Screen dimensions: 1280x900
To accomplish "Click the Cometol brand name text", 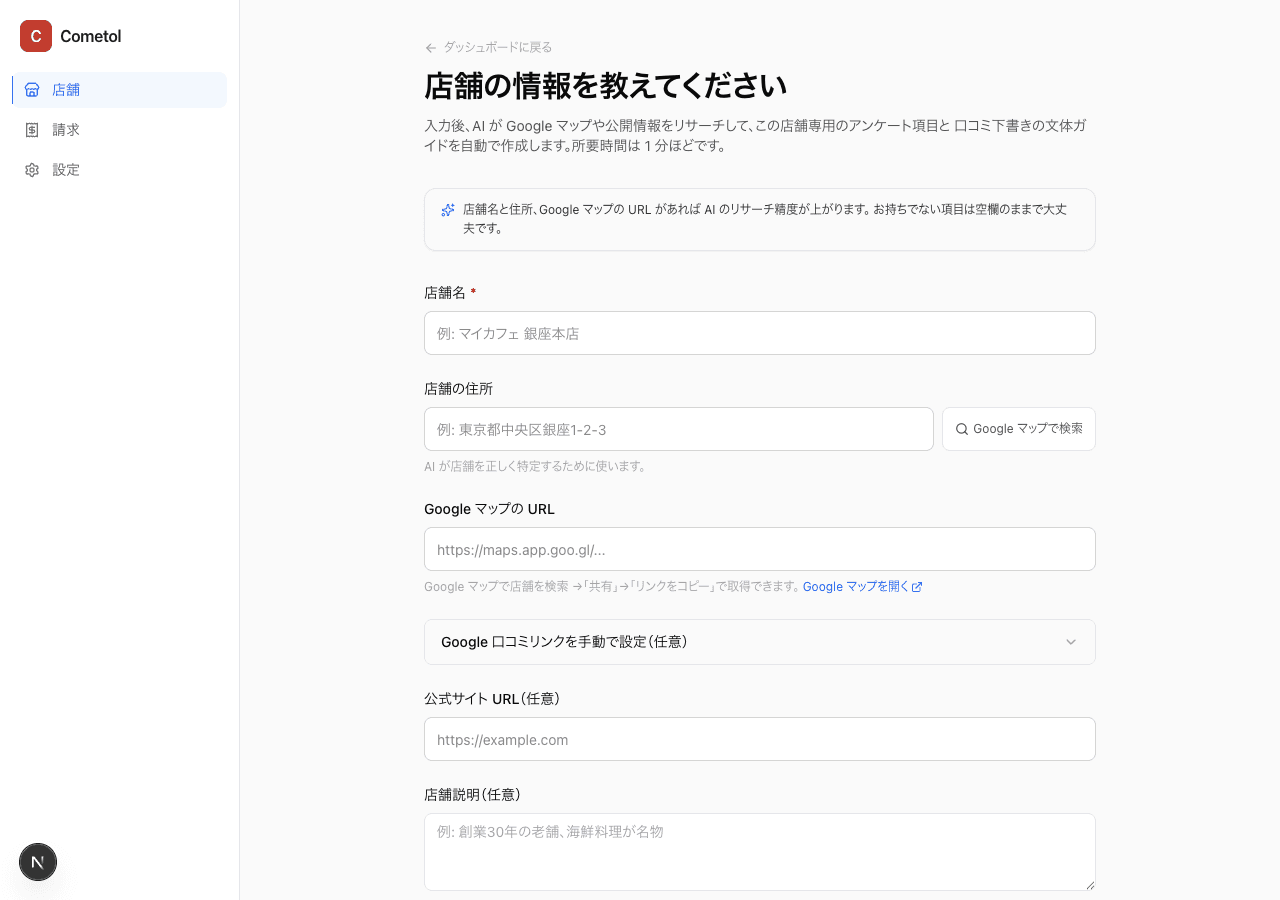I will tap(91, 36).
